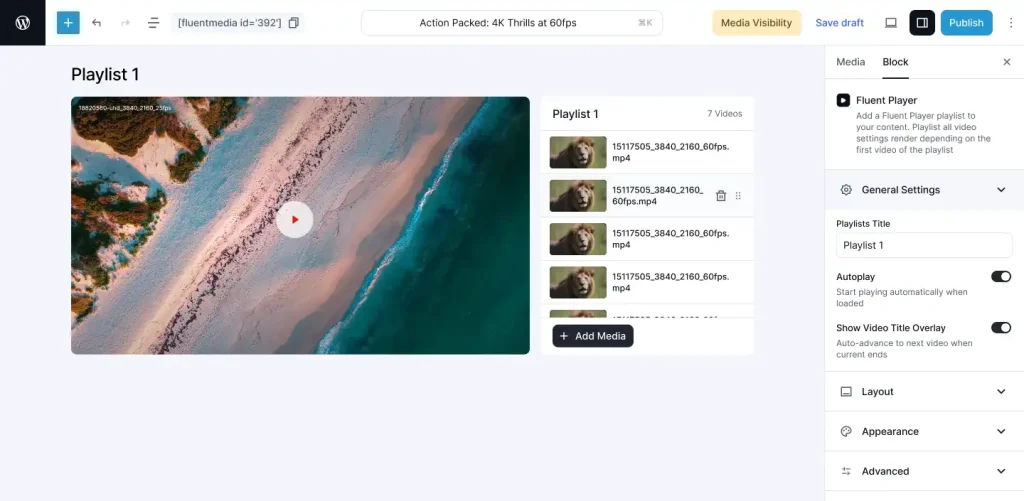Click the Layout section icon
The height and width of the screenshot is (501, 1024).
pos(846,392)
